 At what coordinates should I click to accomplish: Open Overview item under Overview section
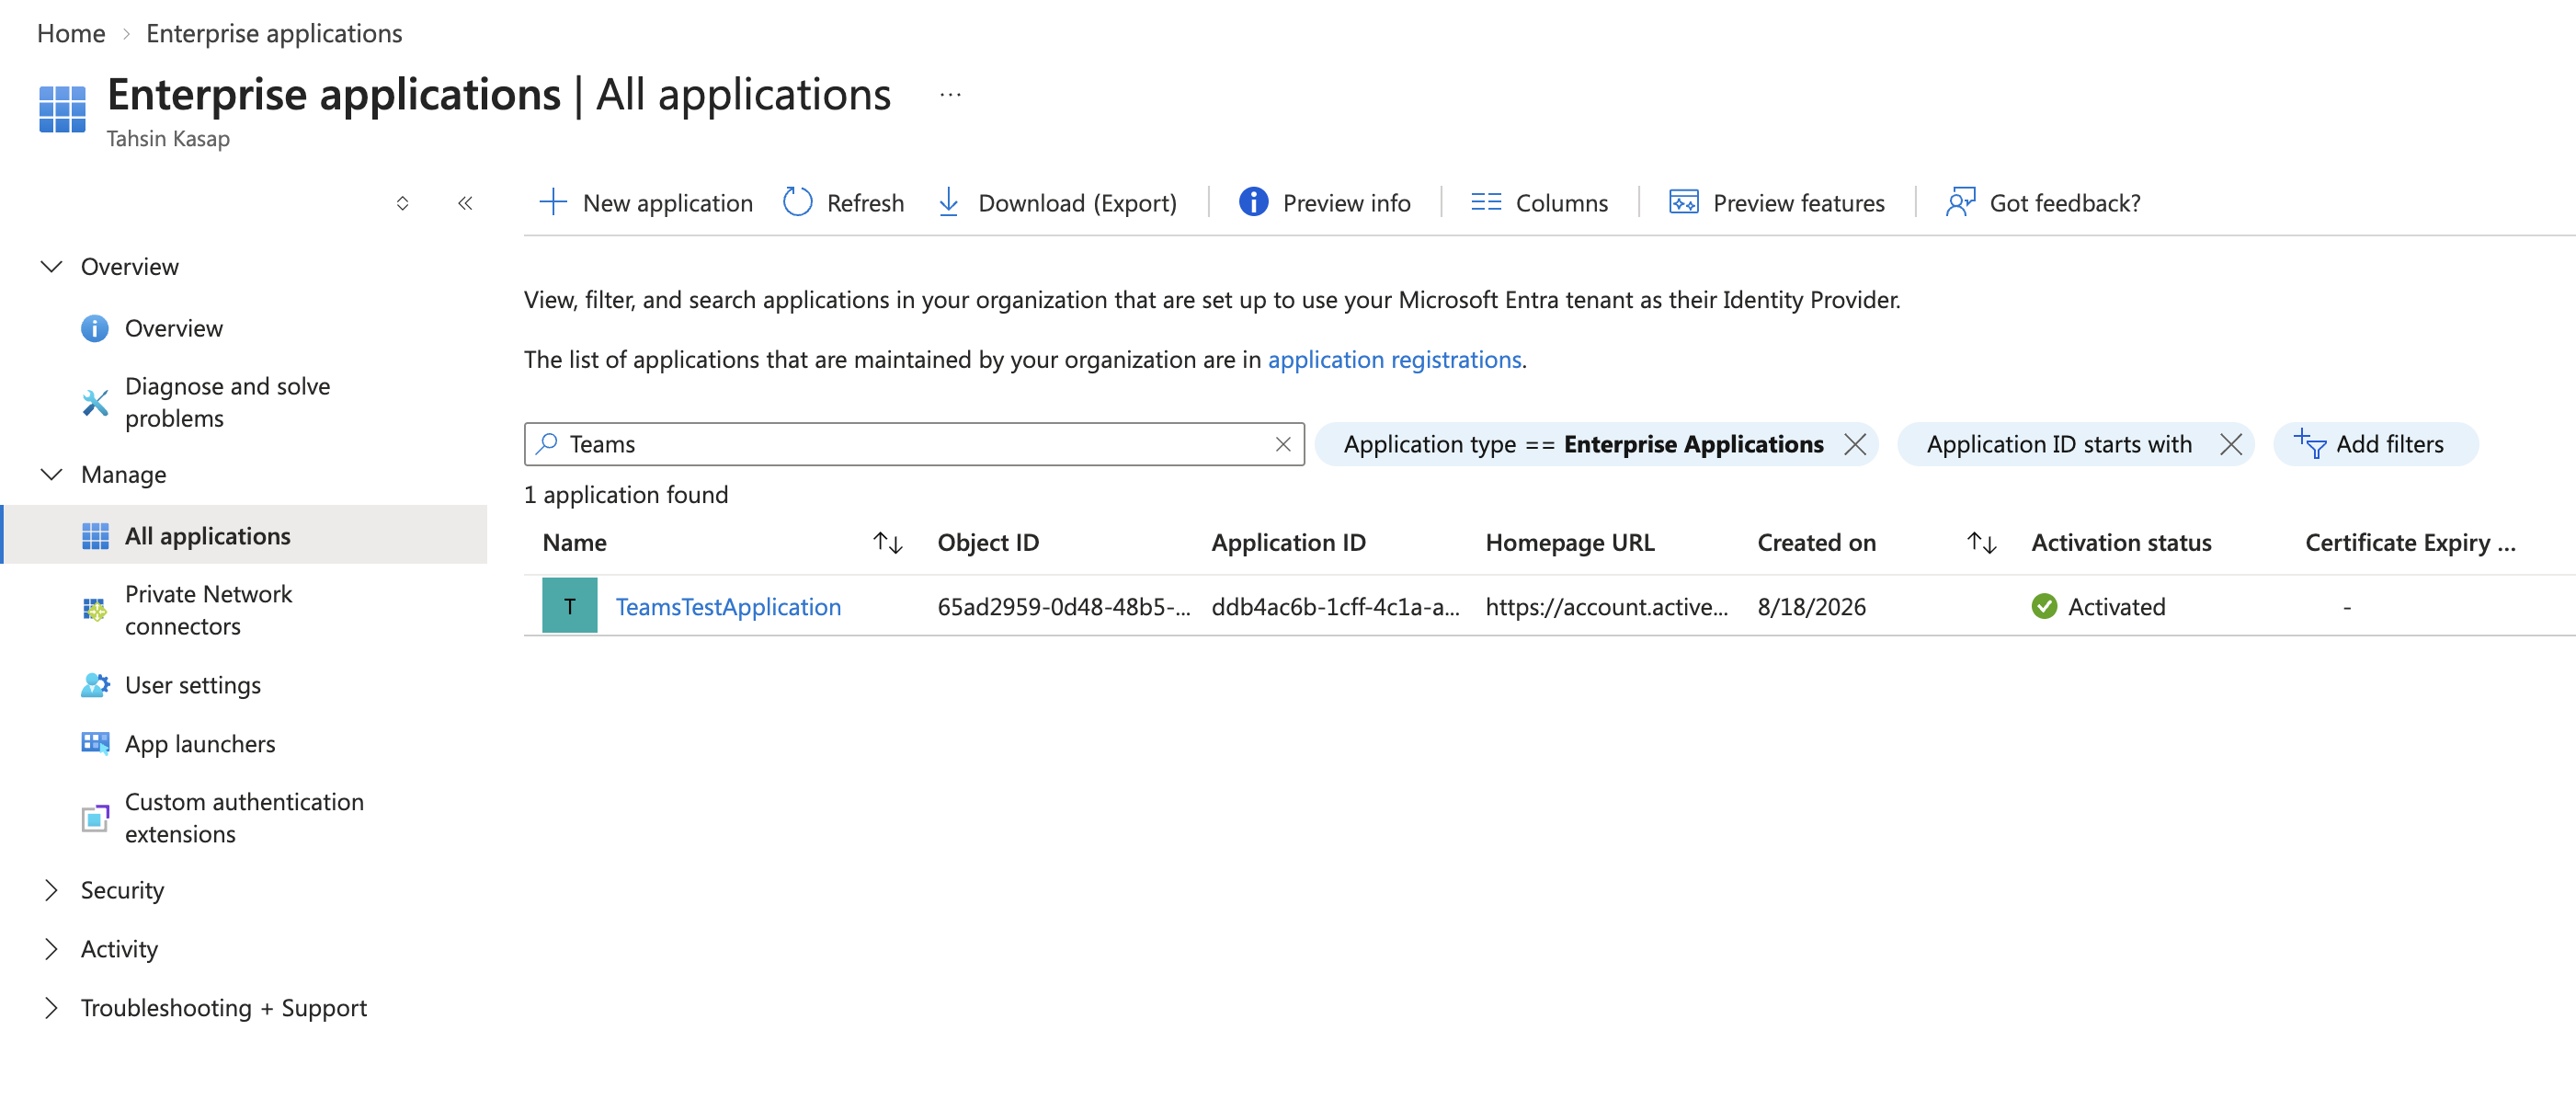click(x=173, y=328)
